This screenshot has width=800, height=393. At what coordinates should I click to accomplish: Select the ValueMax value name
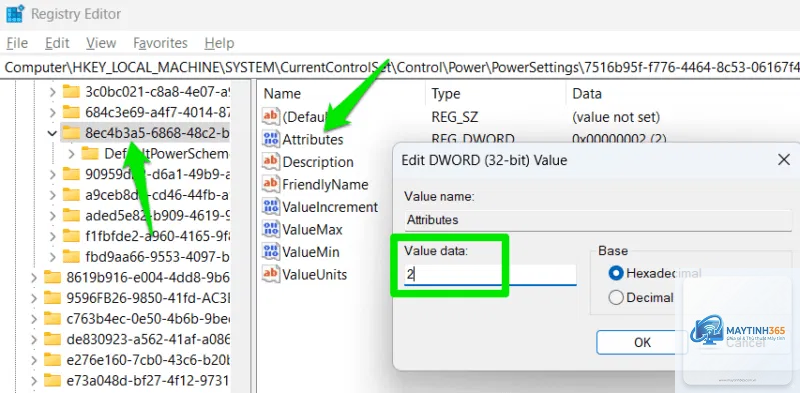coord(313,230)
